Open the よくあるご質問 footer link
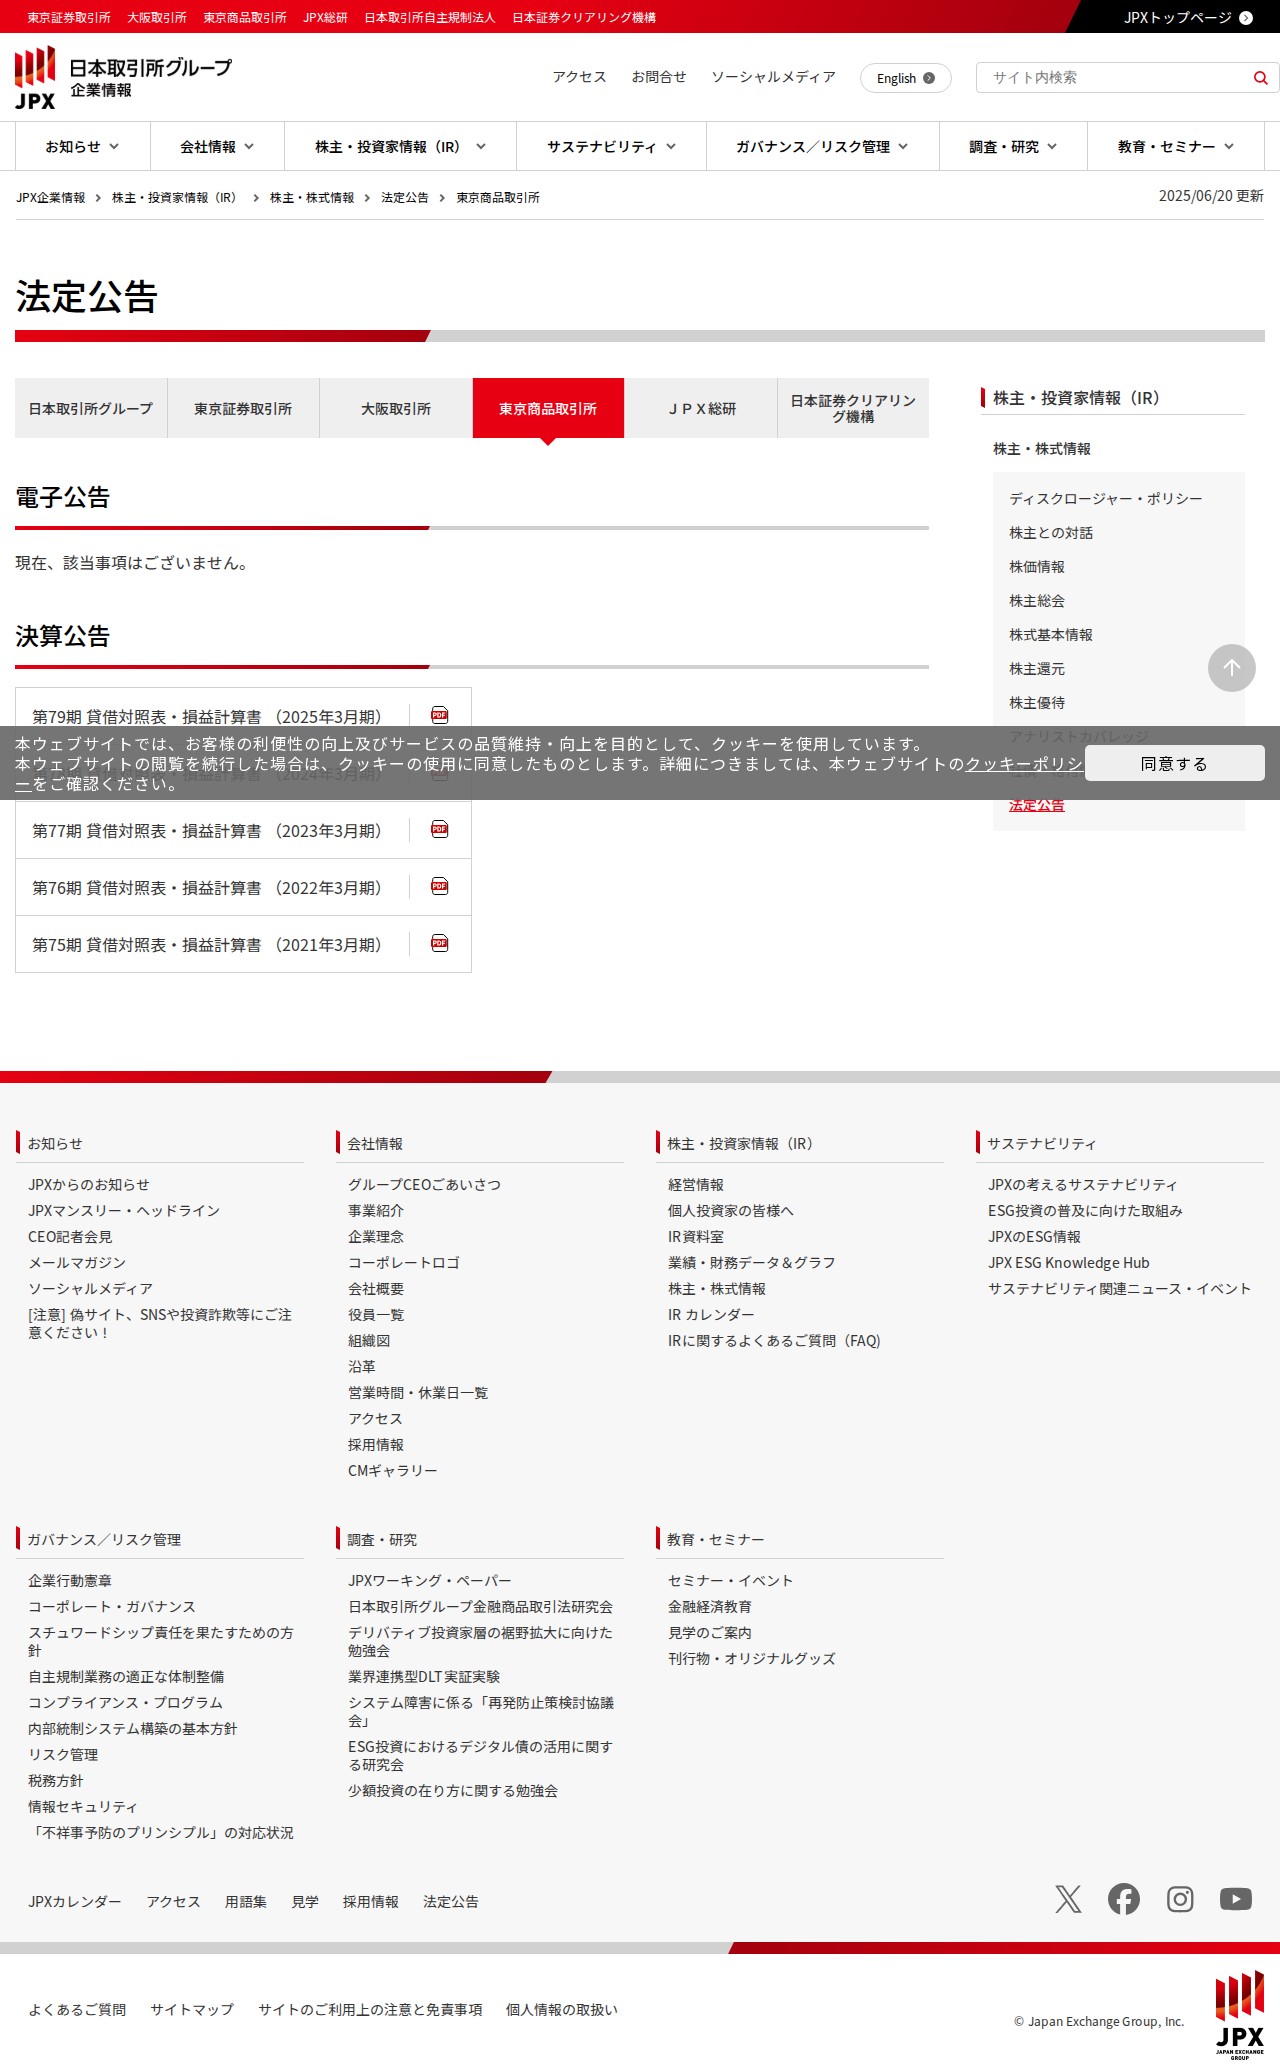 click(x=77, y=2010)
